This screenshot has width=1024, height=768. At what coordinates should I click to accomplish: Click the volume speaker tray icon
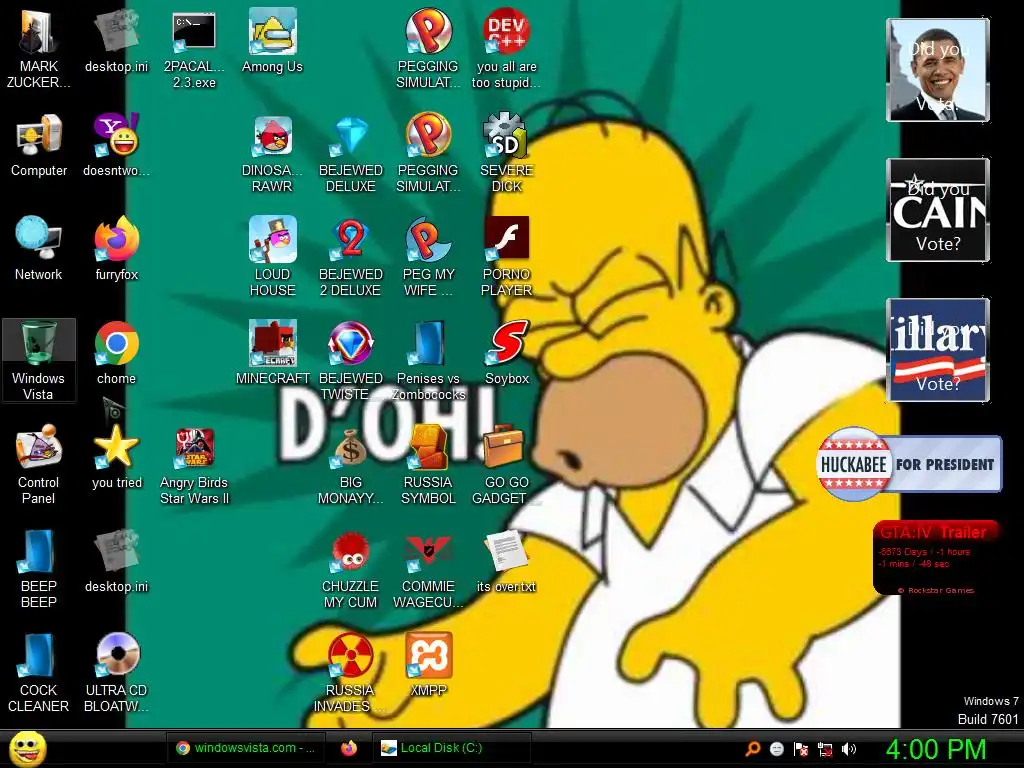coord(849,749)
